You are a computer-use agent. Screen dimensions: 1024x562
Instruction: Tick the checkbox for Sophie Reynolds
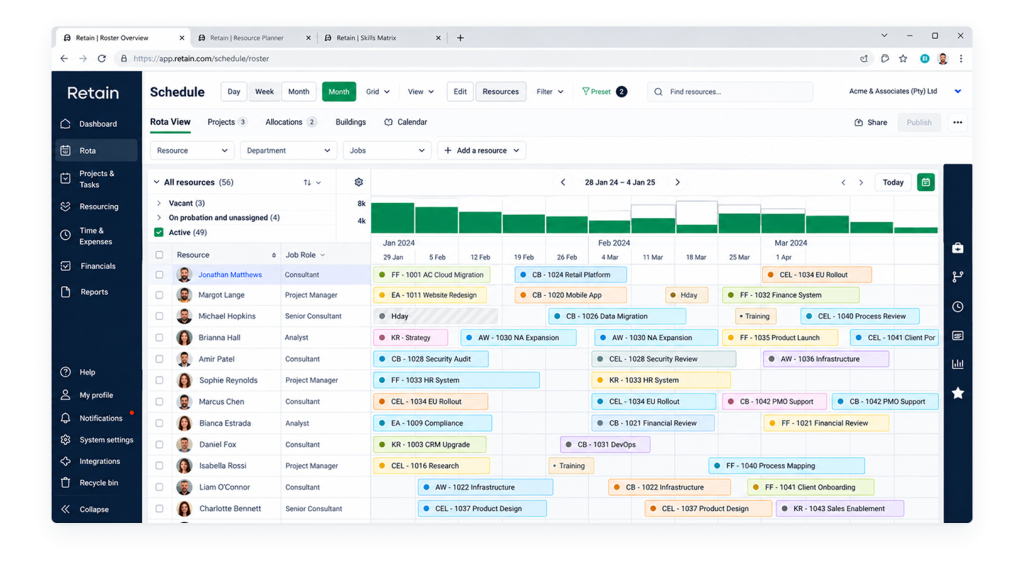pos(159,380)
